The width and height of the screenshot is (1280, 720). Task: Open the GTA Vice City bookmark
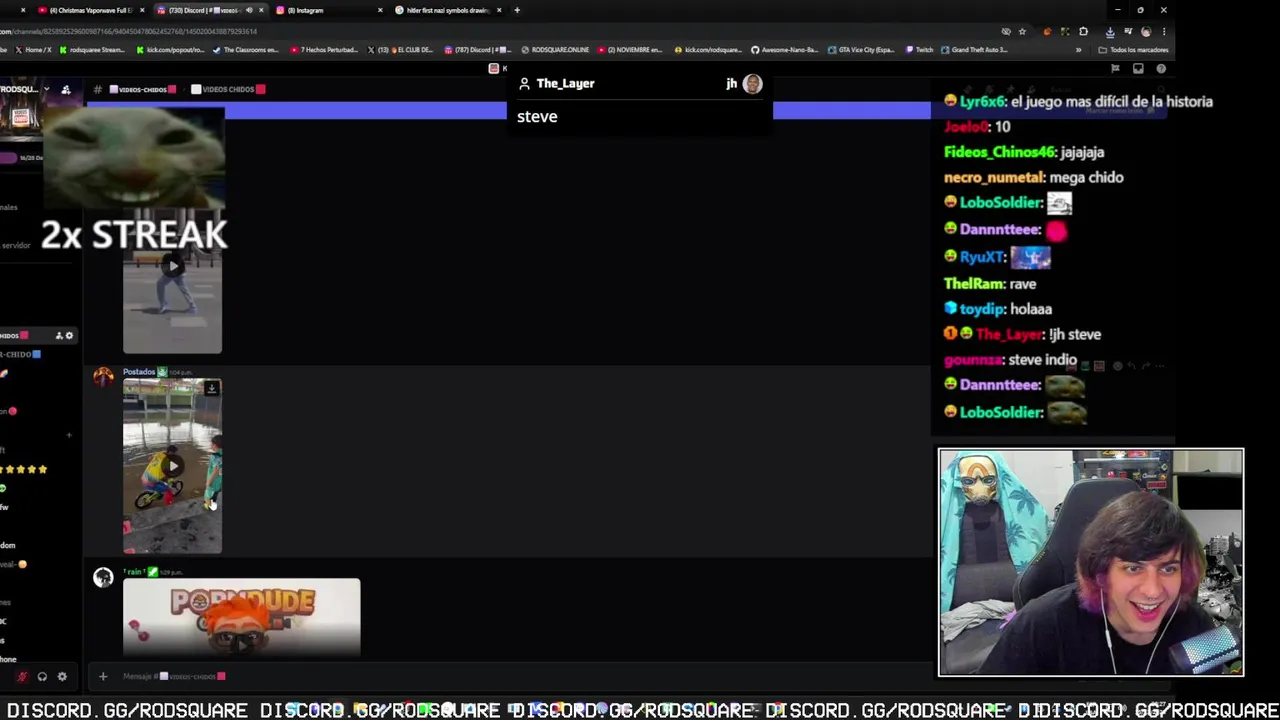click(861, 49)
